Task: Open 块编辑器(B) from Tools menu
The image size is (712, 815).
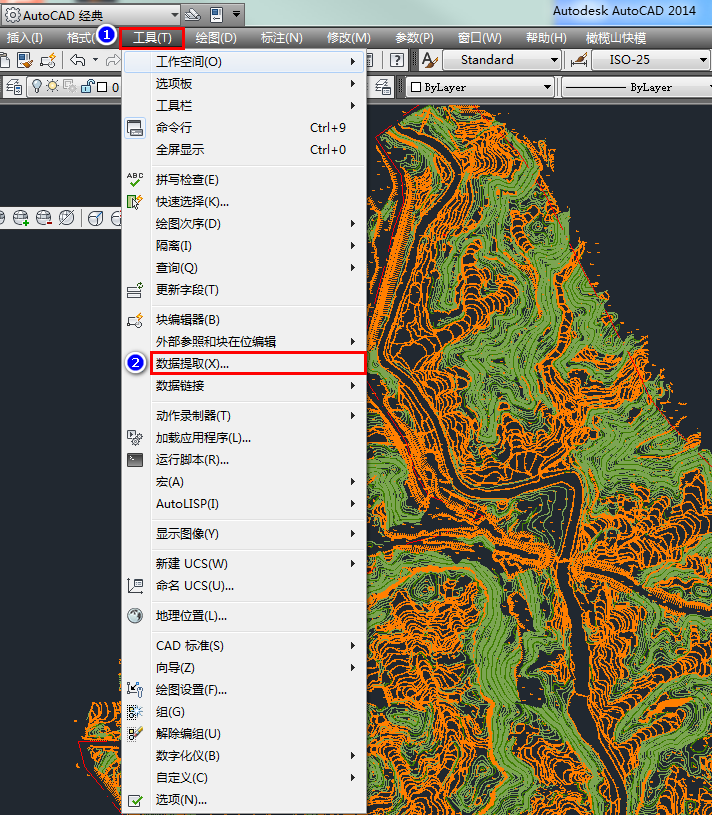Action: click(245, 320)
